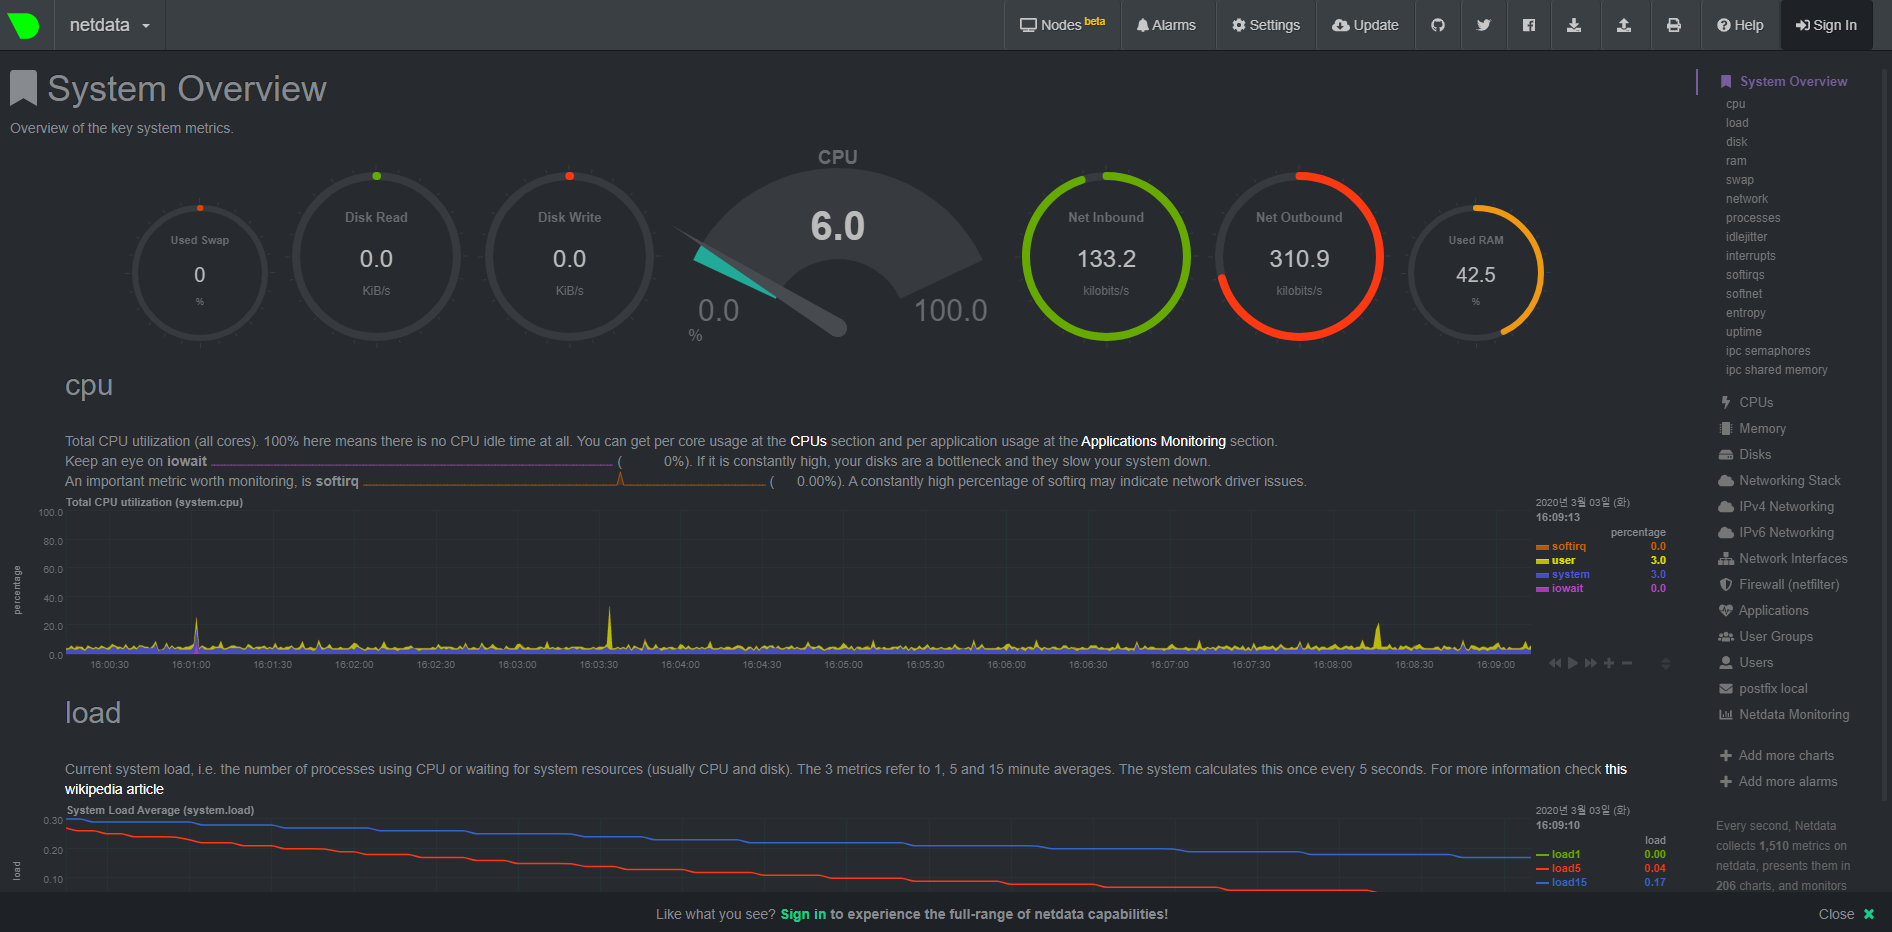
Task: Jump to cpu in sidebar
Action: pyautogui.click(x=1735, y=104)
